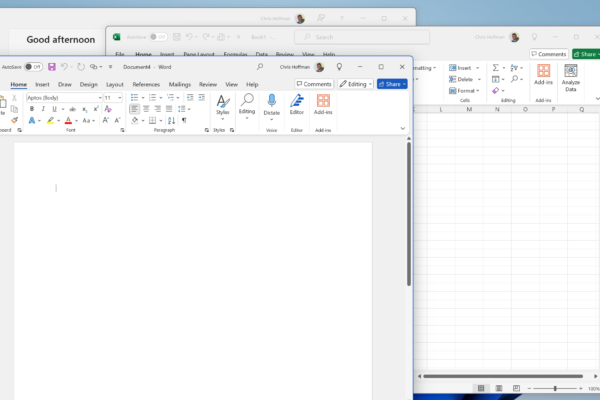Decrease indent in Word paragraph group
This screenshot has width=600, height=400.
pos(190,97)
